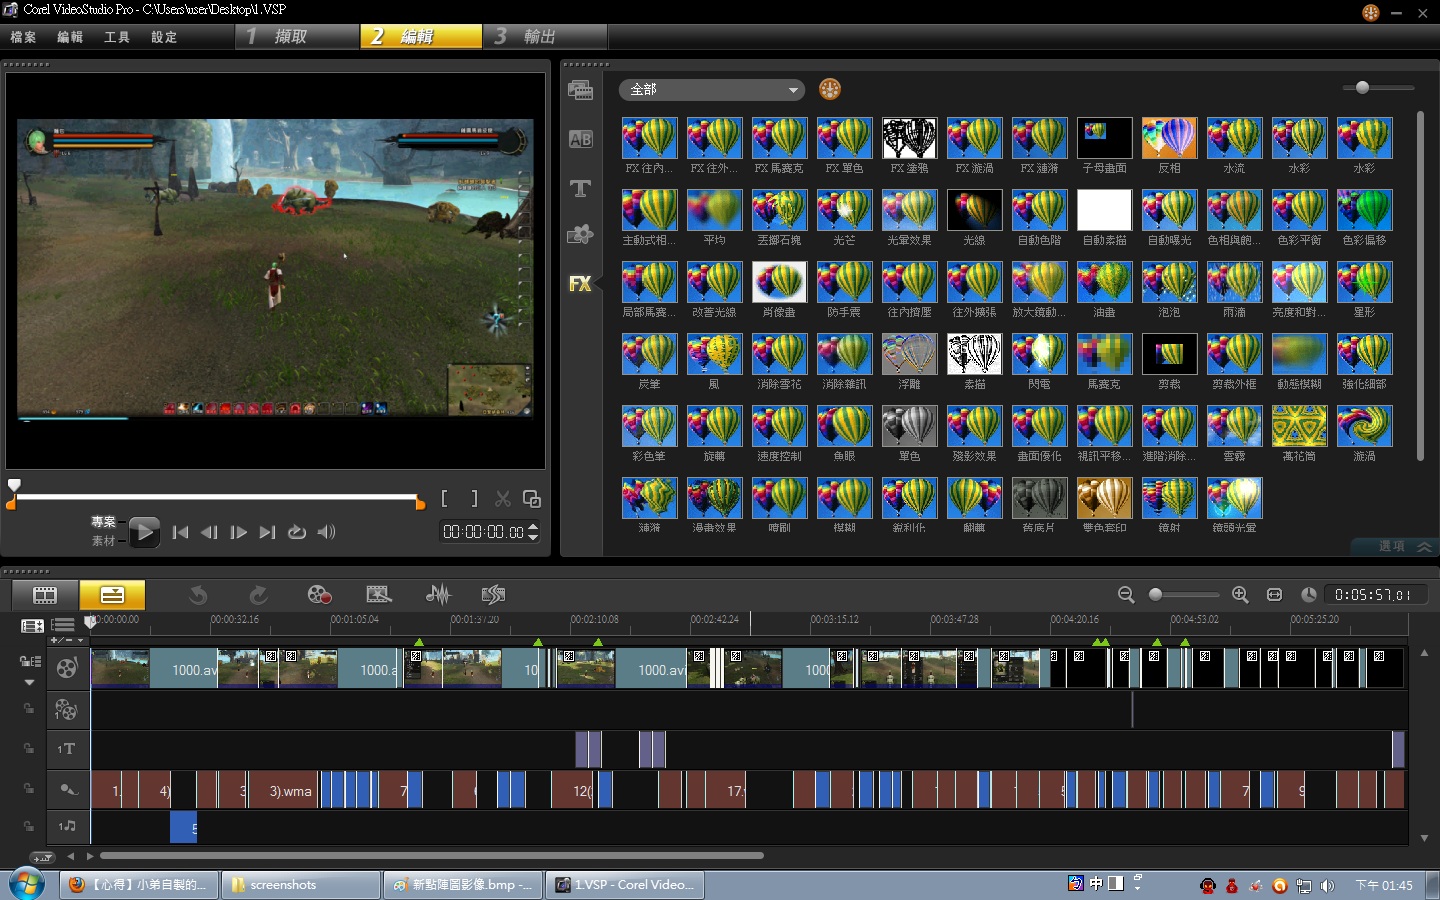
Task: Open the 設定 menu
Action: click(x=164, y=37)
